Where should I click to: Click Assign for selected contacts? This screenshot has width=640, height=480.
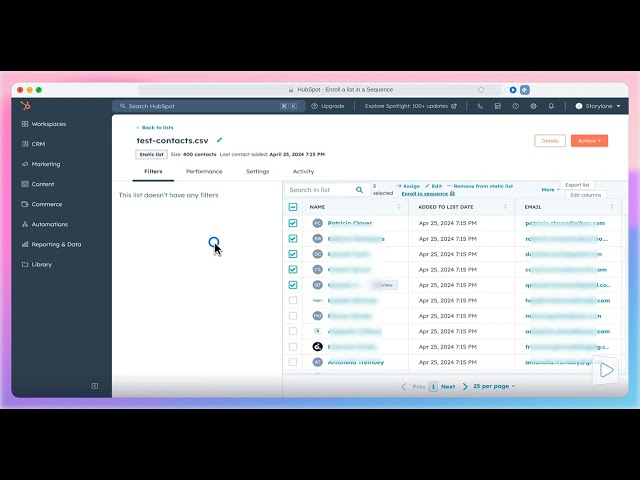pos(408,186)
